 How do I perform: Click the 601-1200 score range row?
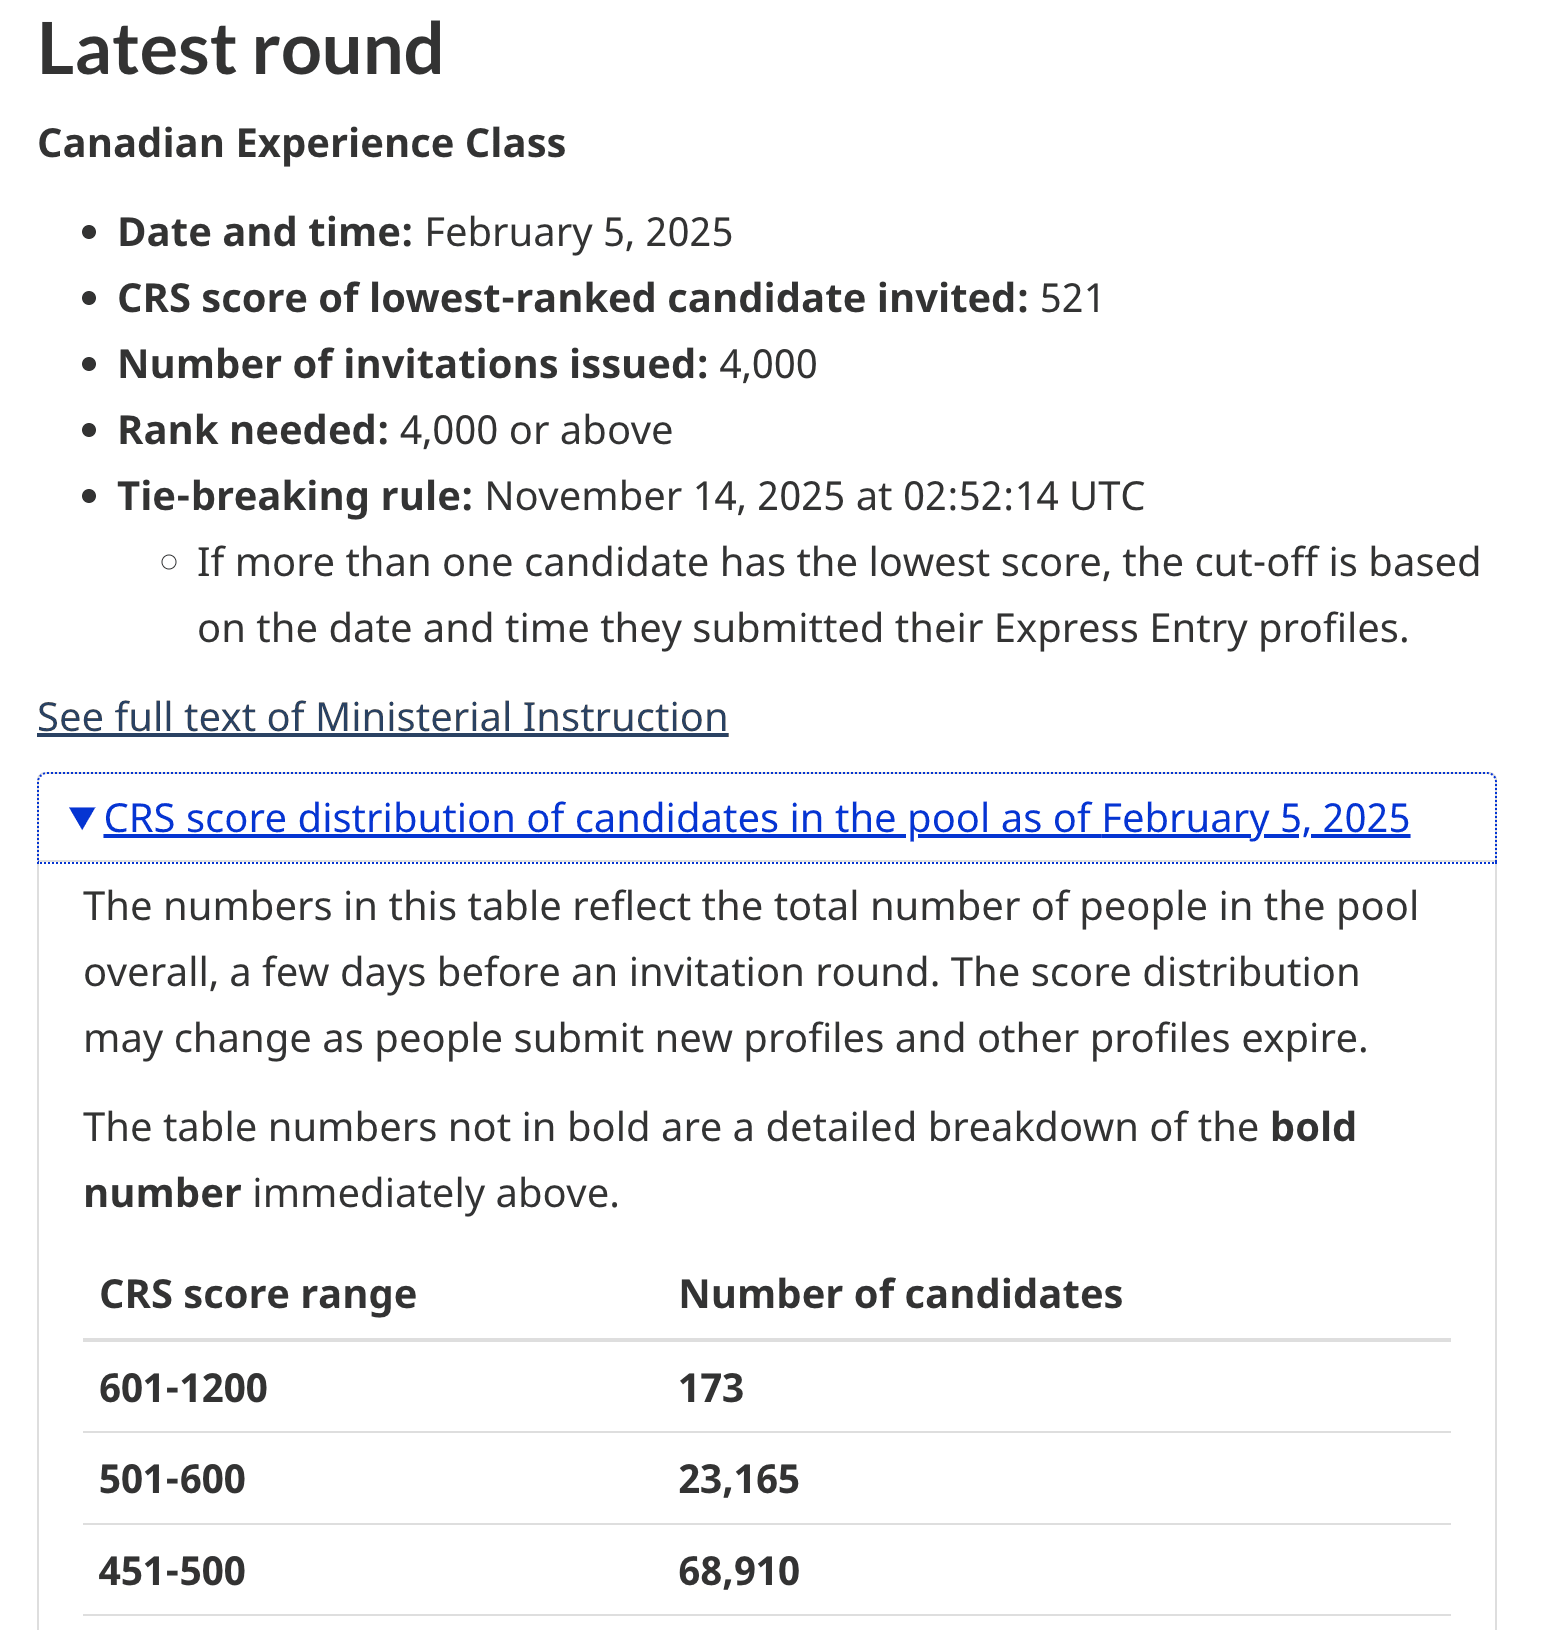767,1387
